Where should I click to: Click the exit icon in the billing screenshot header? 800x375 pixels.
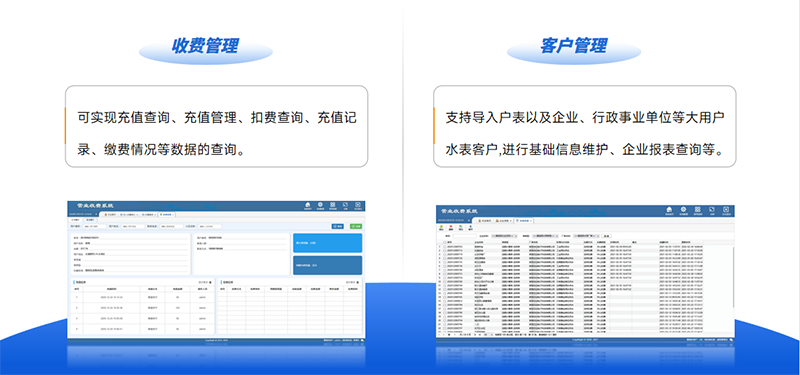(358, 205)
